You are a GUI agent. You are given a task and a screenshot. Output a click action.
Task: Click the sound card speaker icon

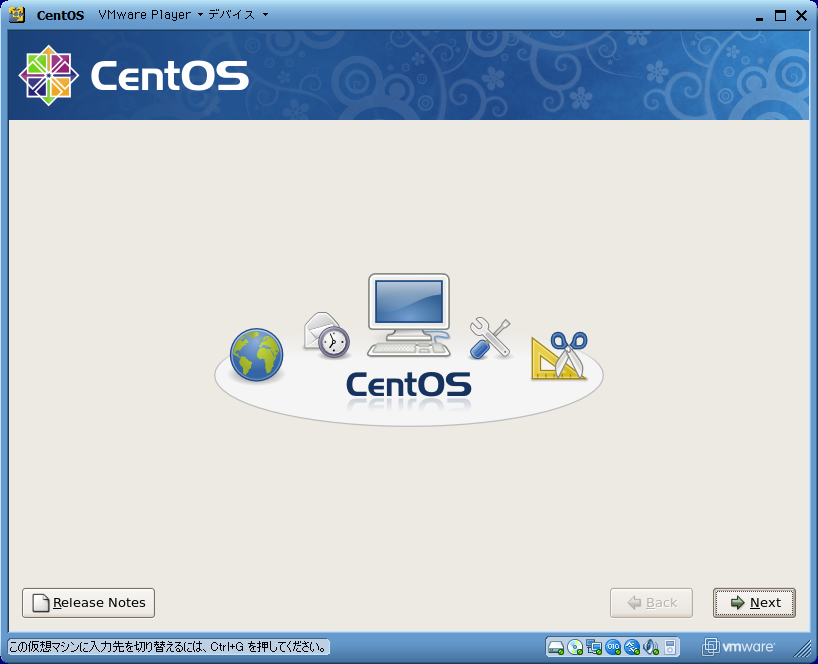click(651, 647)
